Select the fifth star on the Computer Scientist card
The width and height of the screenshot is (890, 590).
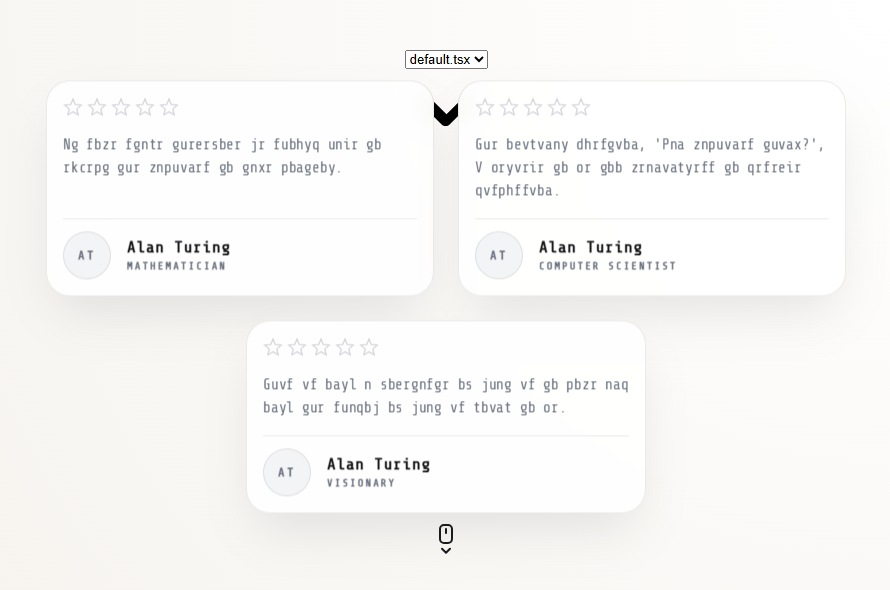click(581, 107)
